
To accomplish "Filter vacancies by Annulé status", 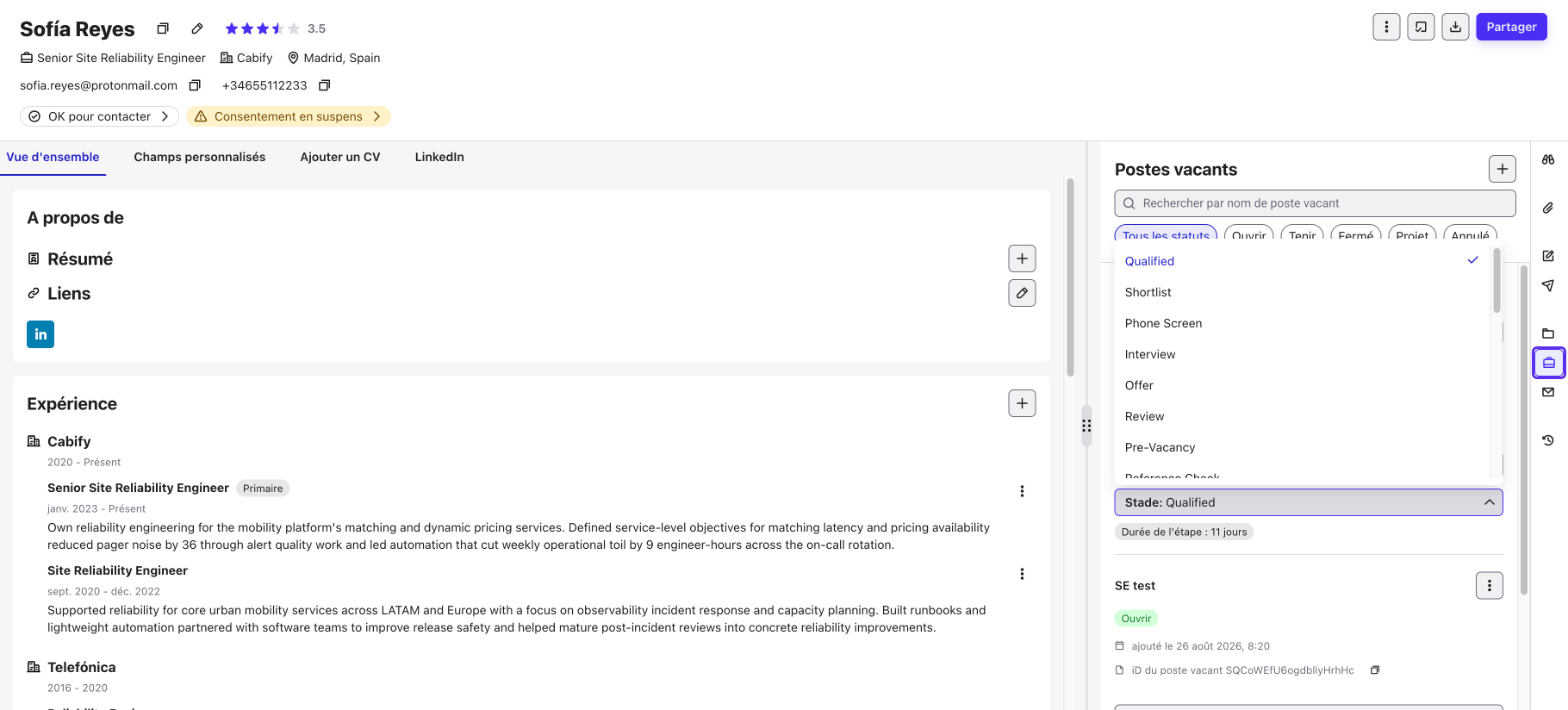I will click(1470, 235).
